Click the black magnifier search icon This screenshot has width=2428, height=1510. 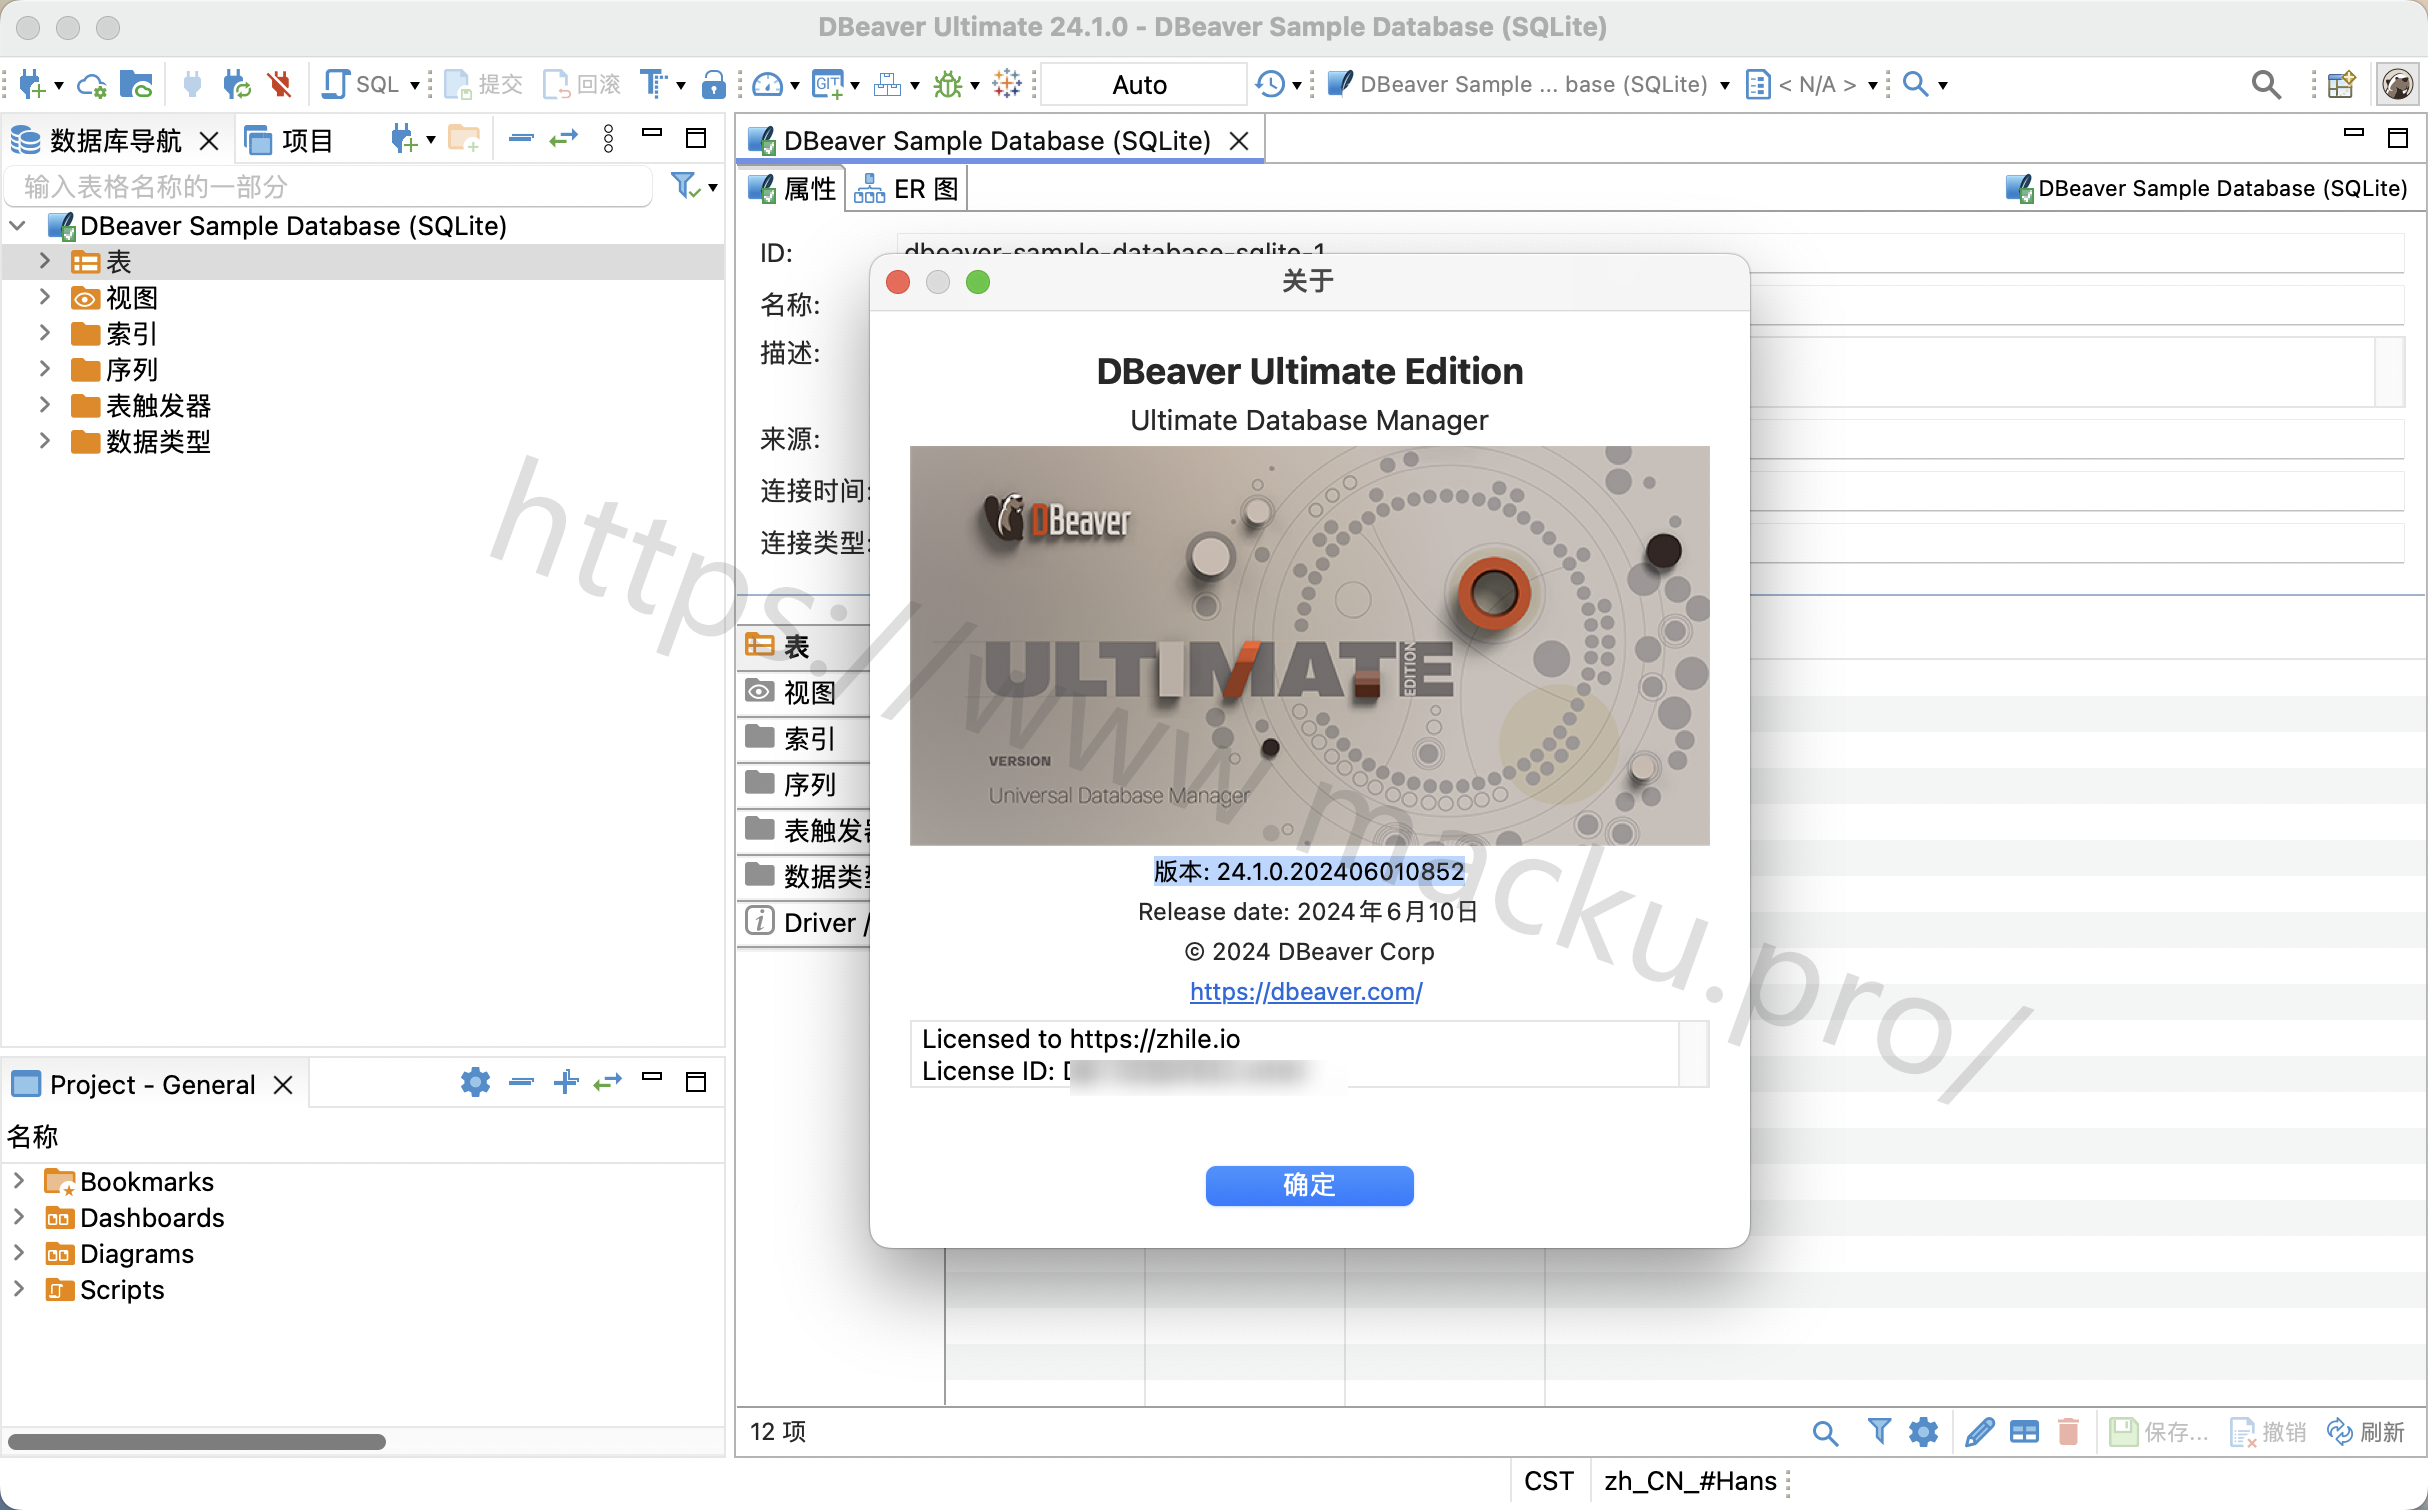pyautogui.click(x=2266, y=85)
